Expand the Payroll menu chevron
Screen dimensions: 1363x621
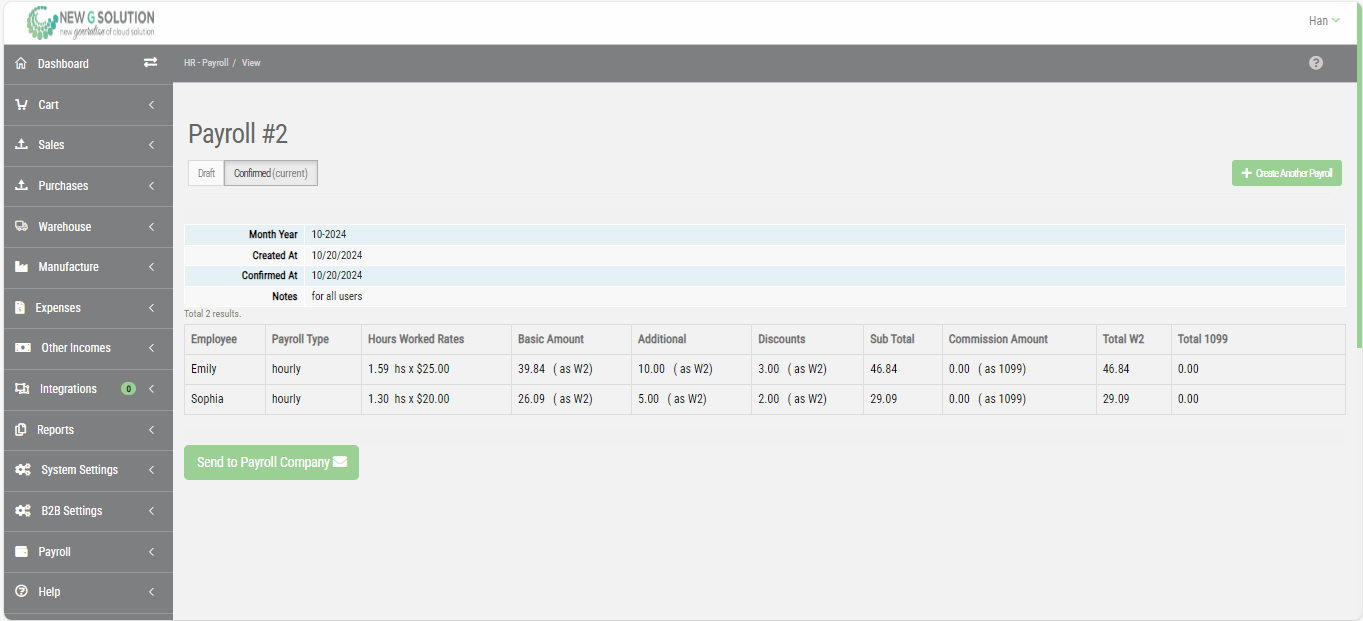click(x=151, y=552)
